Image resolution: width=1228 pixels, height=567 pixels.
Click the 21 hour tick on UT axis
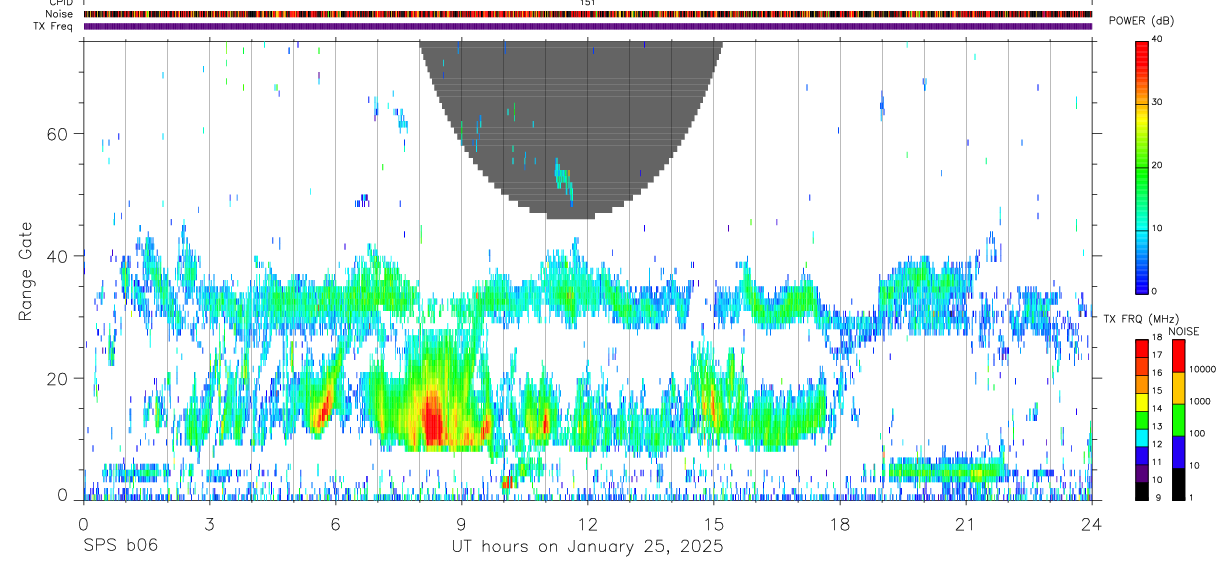point(966,522)
